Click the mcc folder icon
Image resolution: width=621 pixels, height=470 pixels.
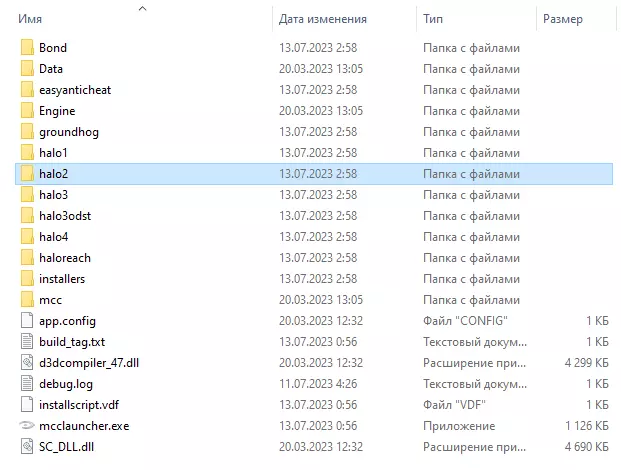[27, 299]
